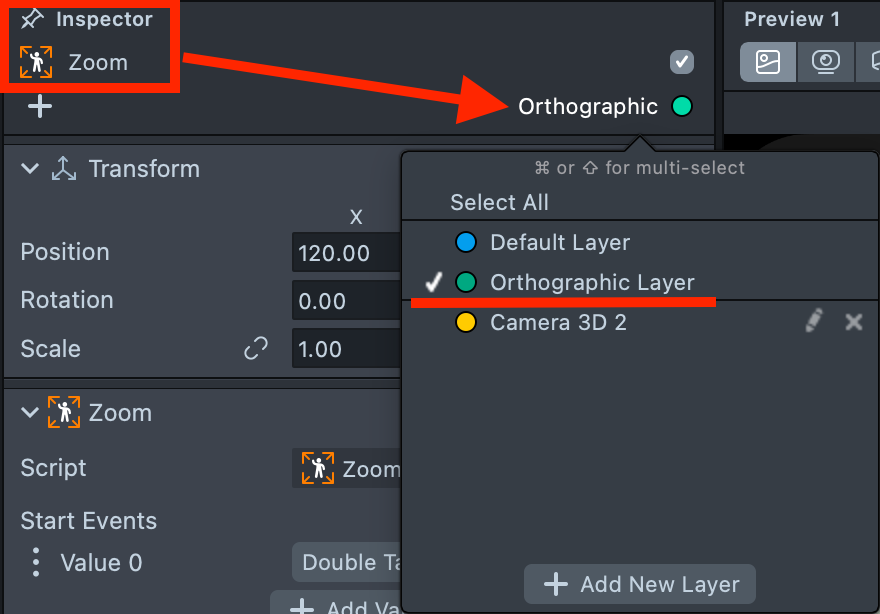
Task: Collapse the Zoom script component
Action: coord(30,412)
